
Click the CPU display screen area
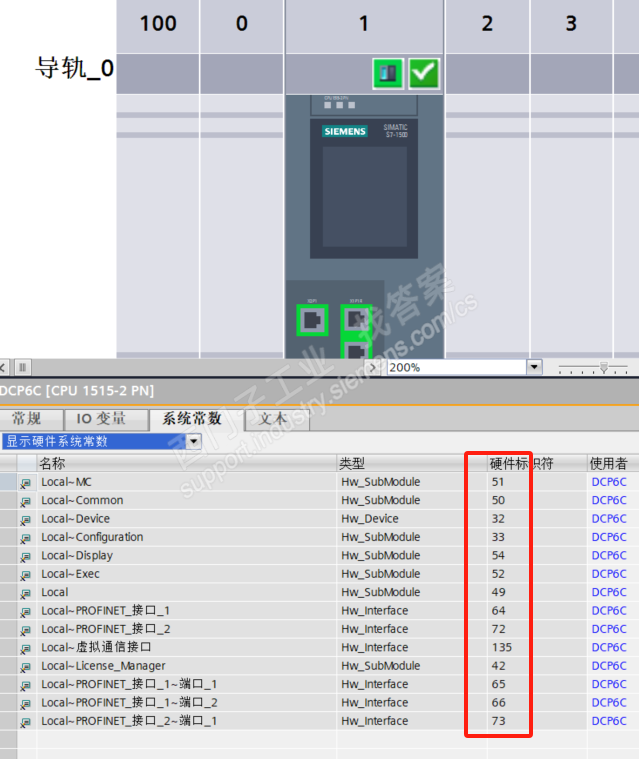[365, 197]
